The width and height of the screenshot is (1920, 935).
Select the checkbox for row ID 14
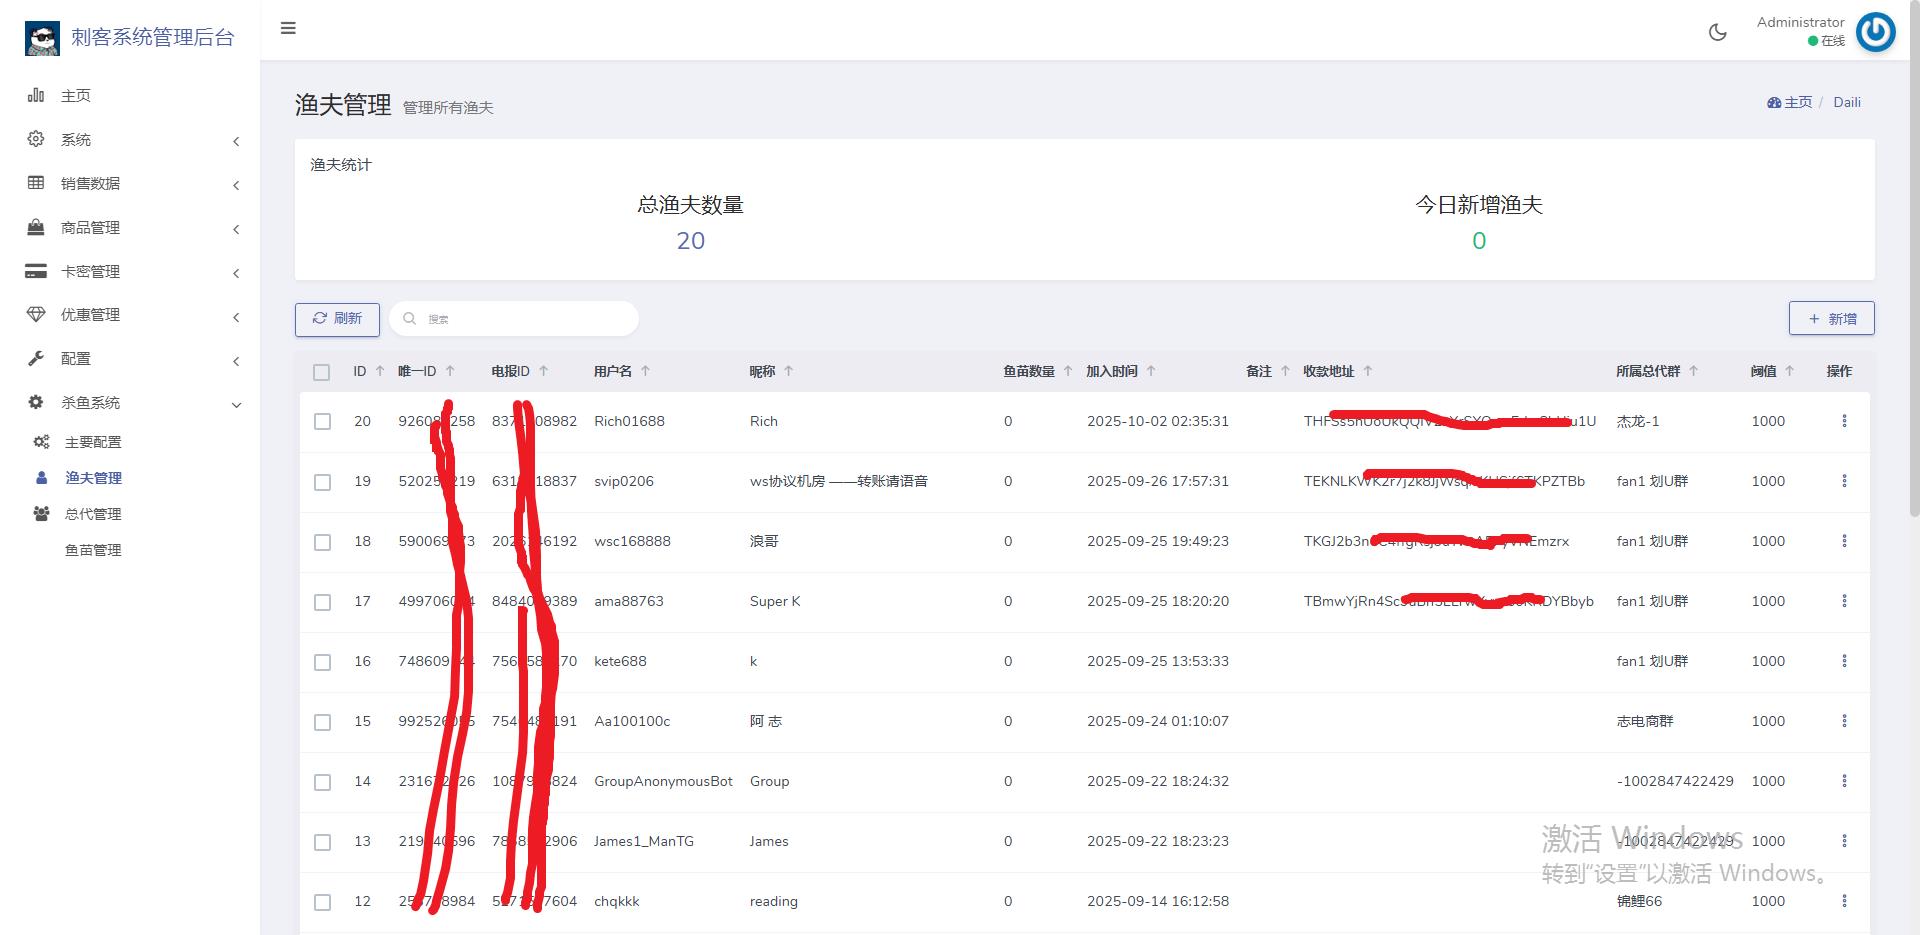pos(322,782)
